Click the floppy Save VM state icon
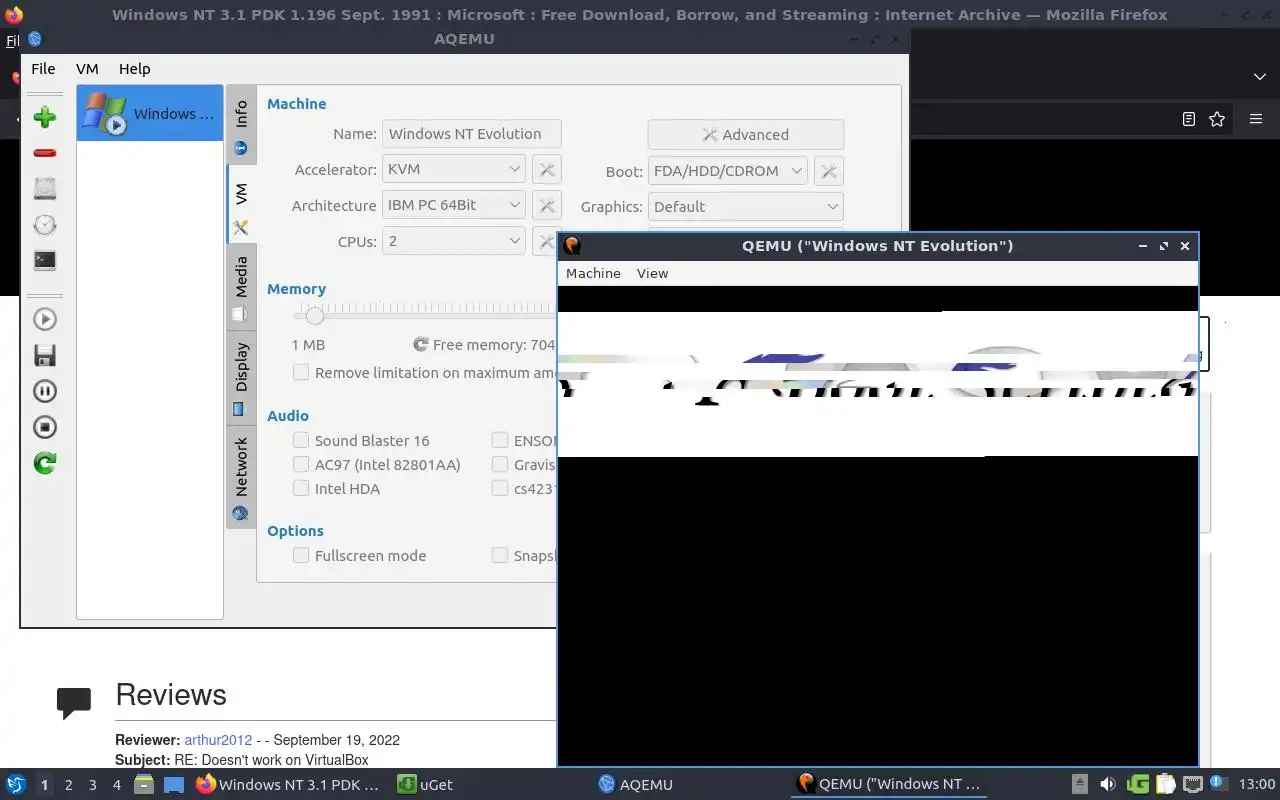1280x800 pixels. click(45, 355)
